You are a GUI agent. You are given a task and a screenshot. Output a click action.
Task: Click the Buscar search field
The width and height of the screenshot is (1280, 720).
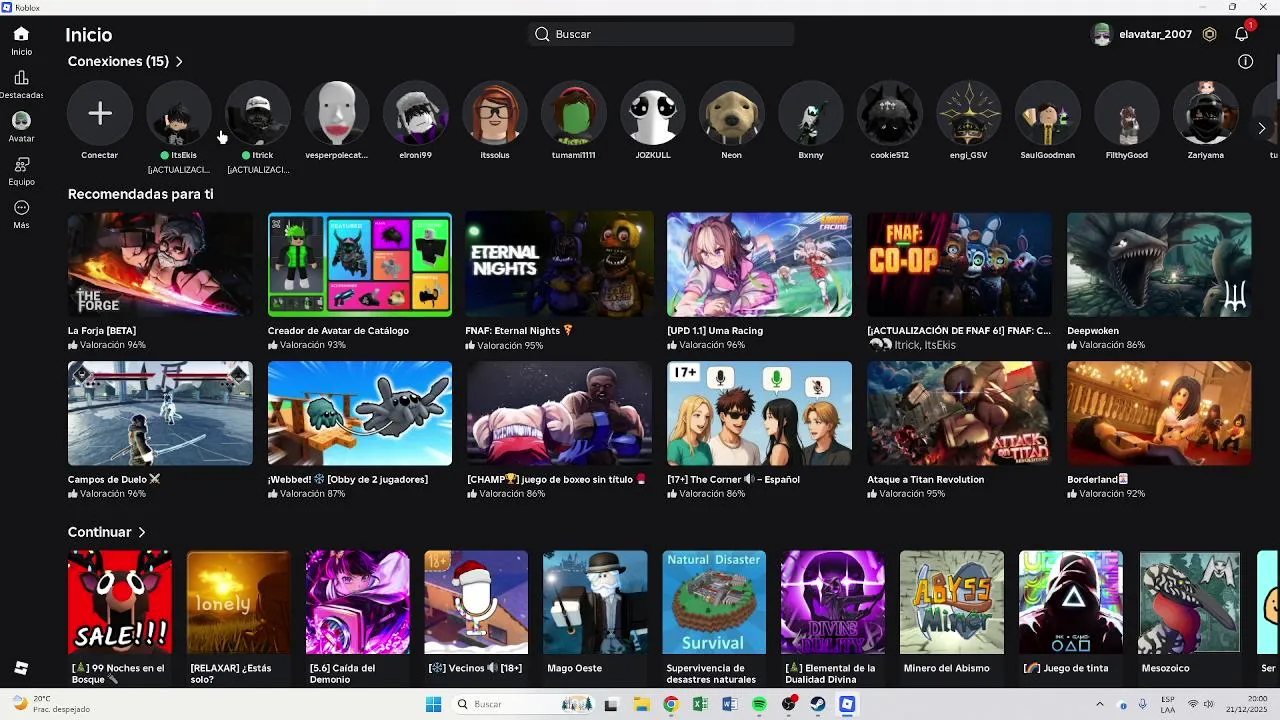[661, 34]
